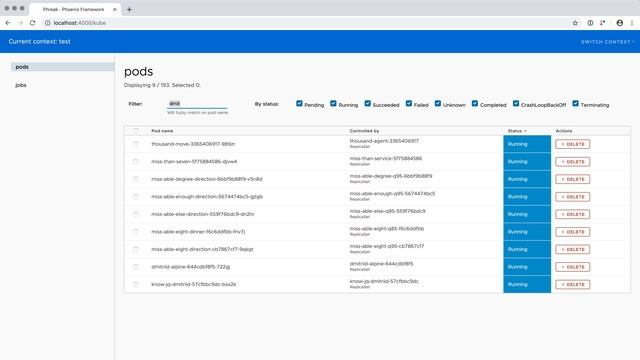
Task: Select checkbox for miss-able-eight-dinner pod row
Action: [x=136, y=232]
